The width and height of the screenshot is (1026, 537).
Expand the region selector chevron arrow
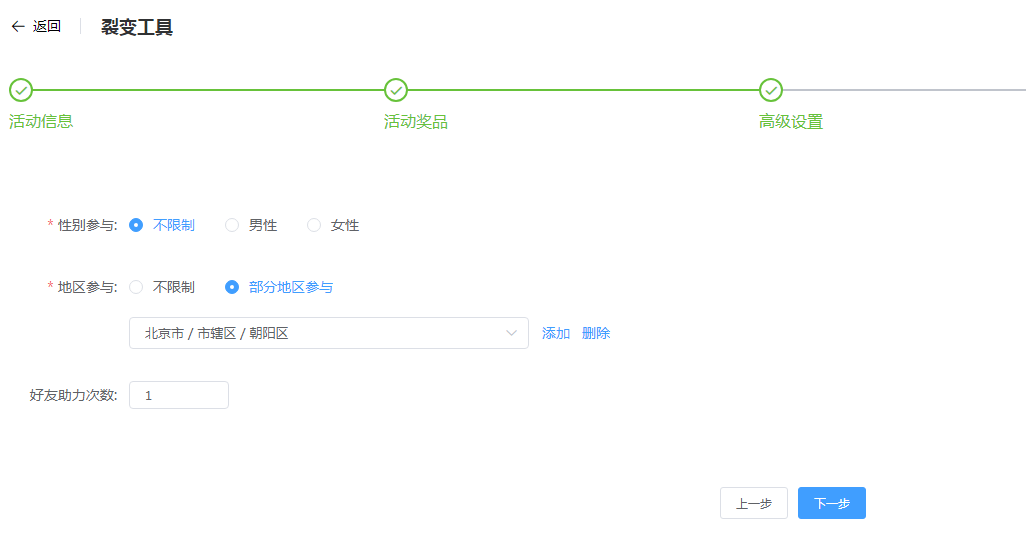click(x=511, y=333)
